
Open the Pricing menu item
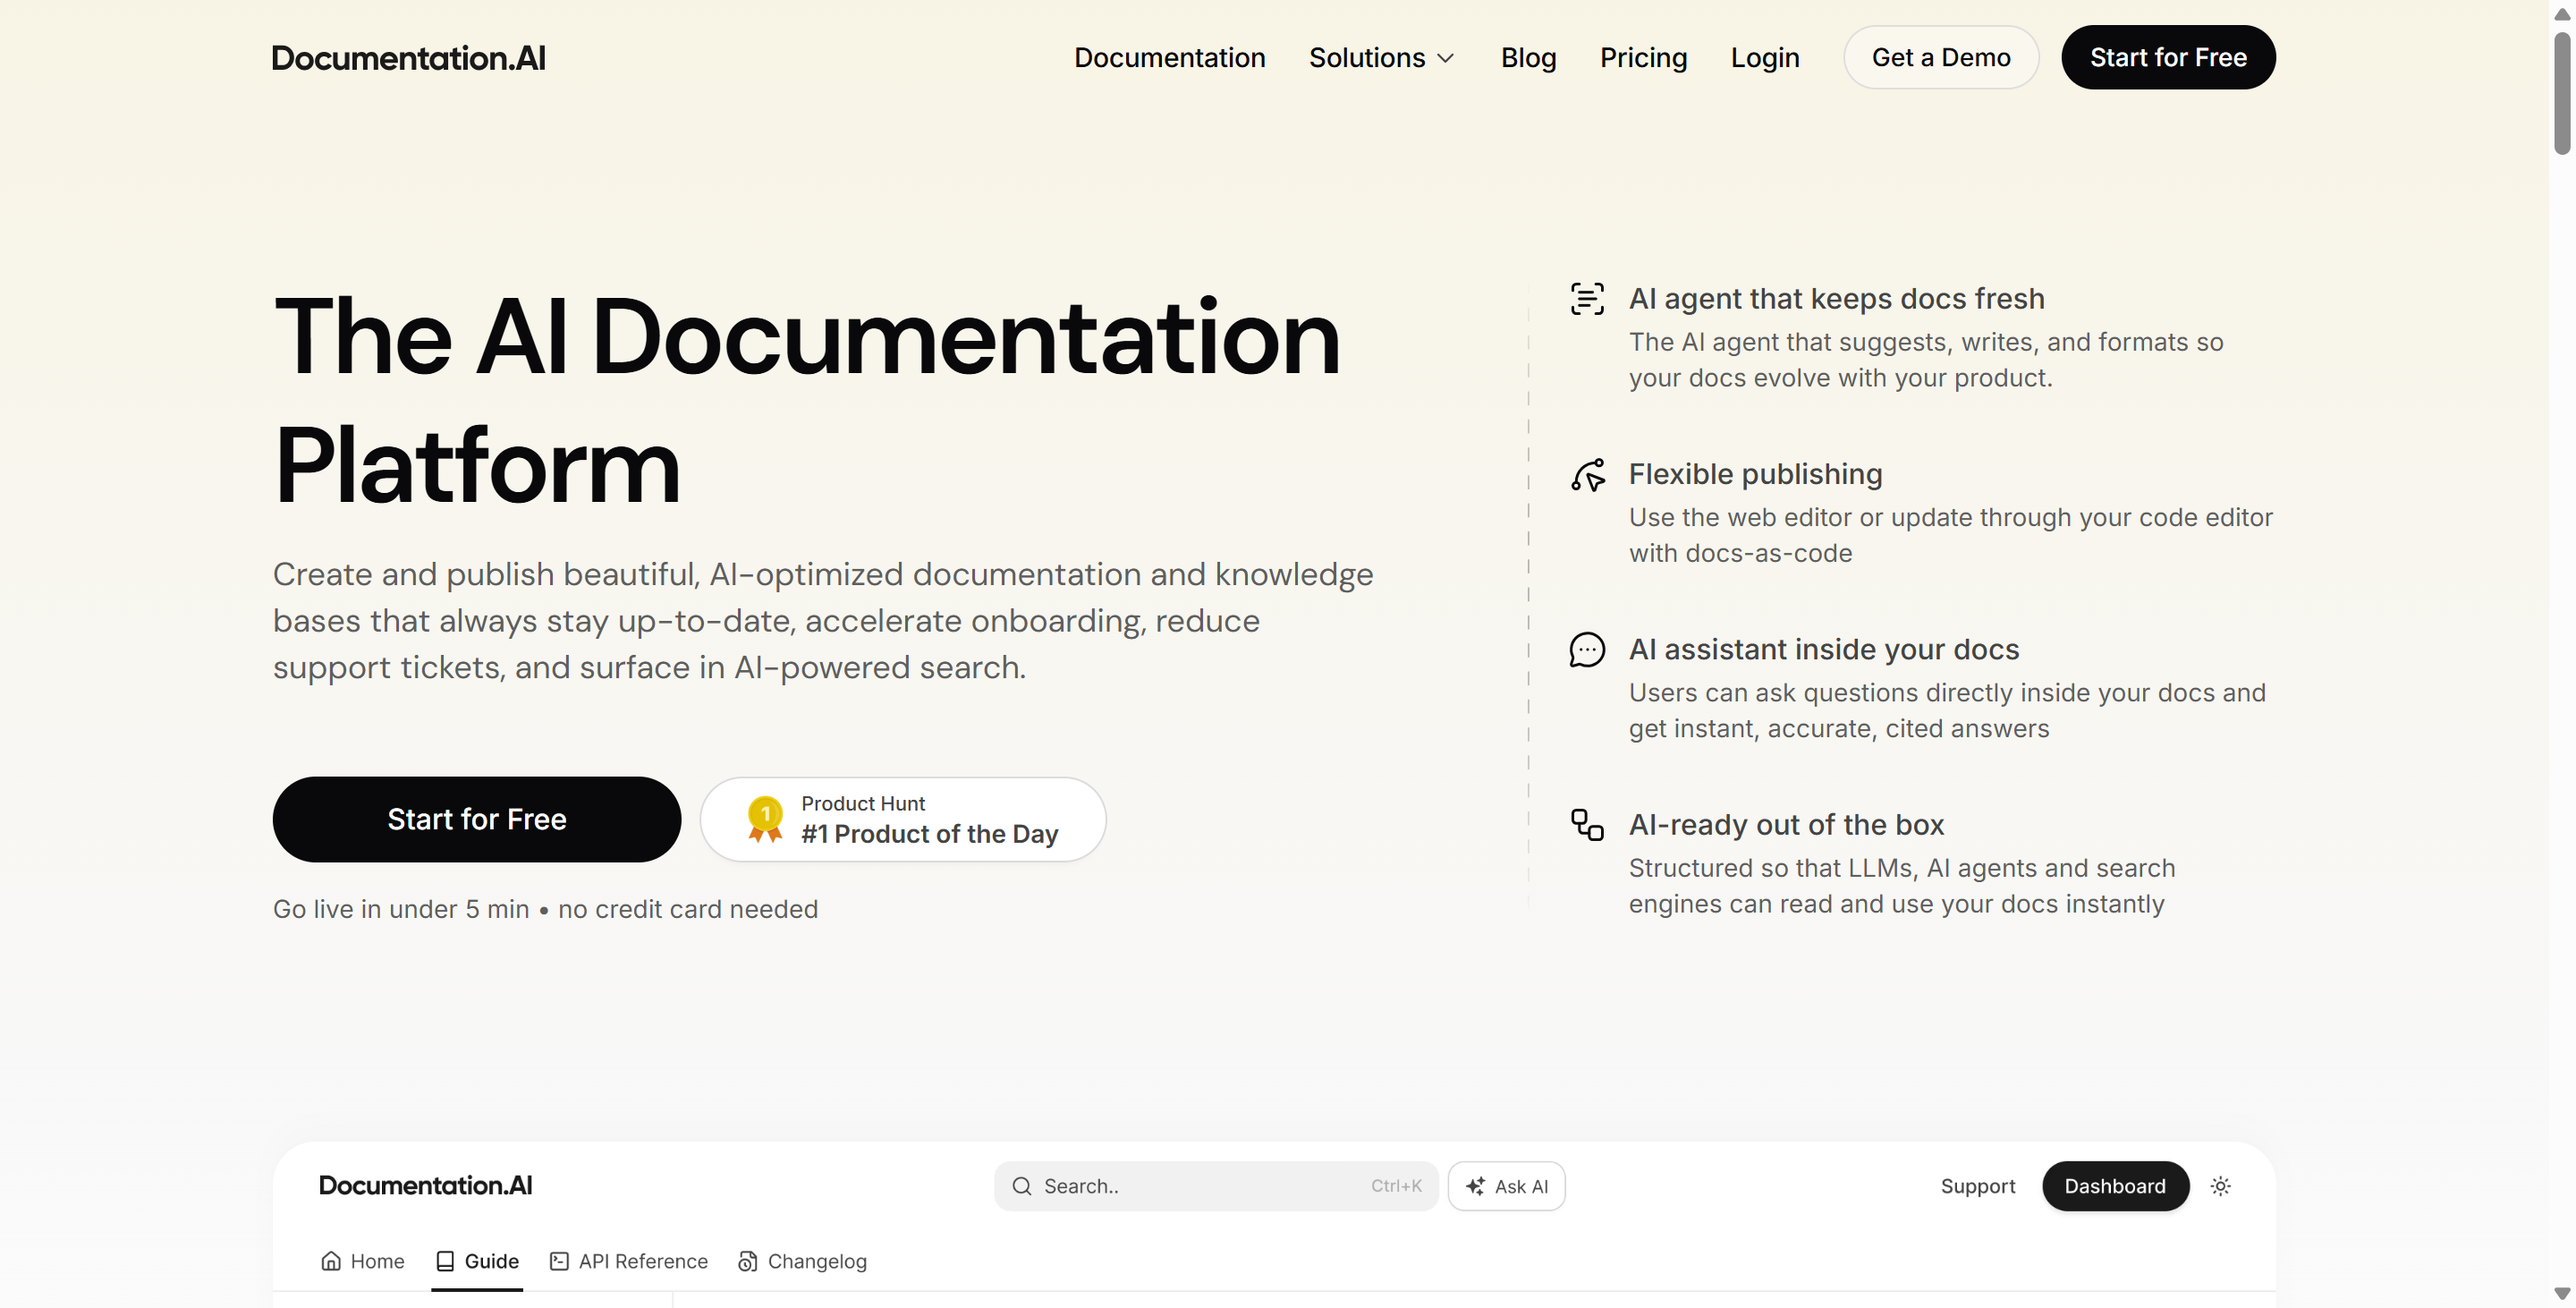1643,57
